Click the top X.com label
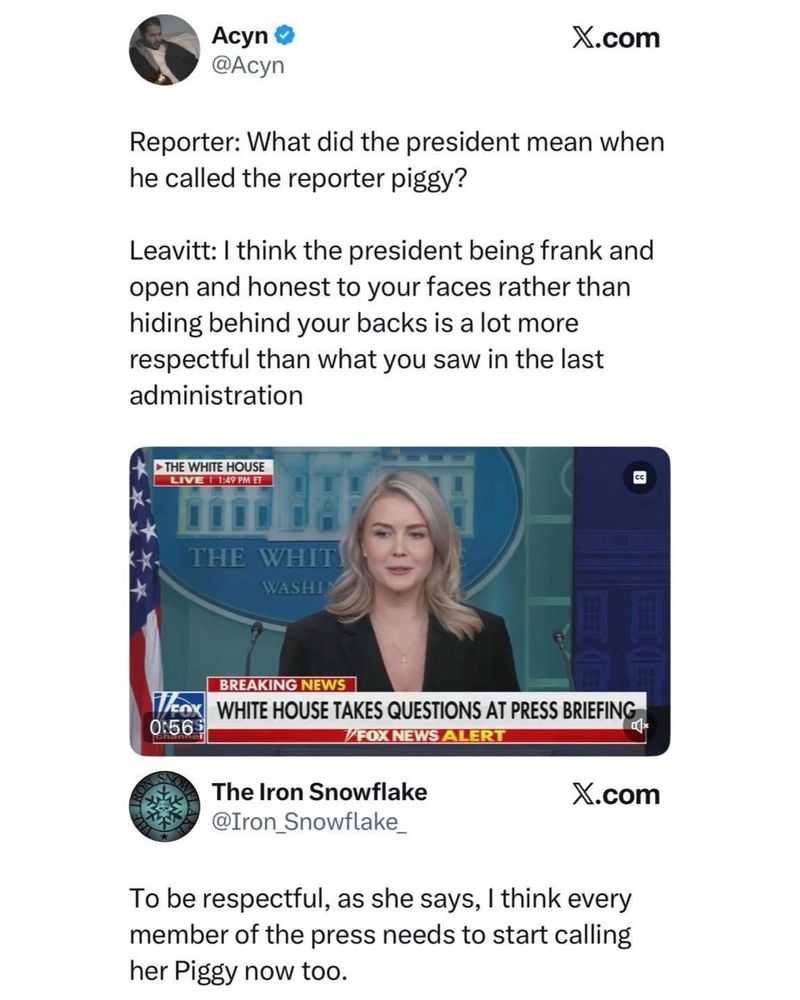Screen dimensions: 800x1000 tap(616, 38)
